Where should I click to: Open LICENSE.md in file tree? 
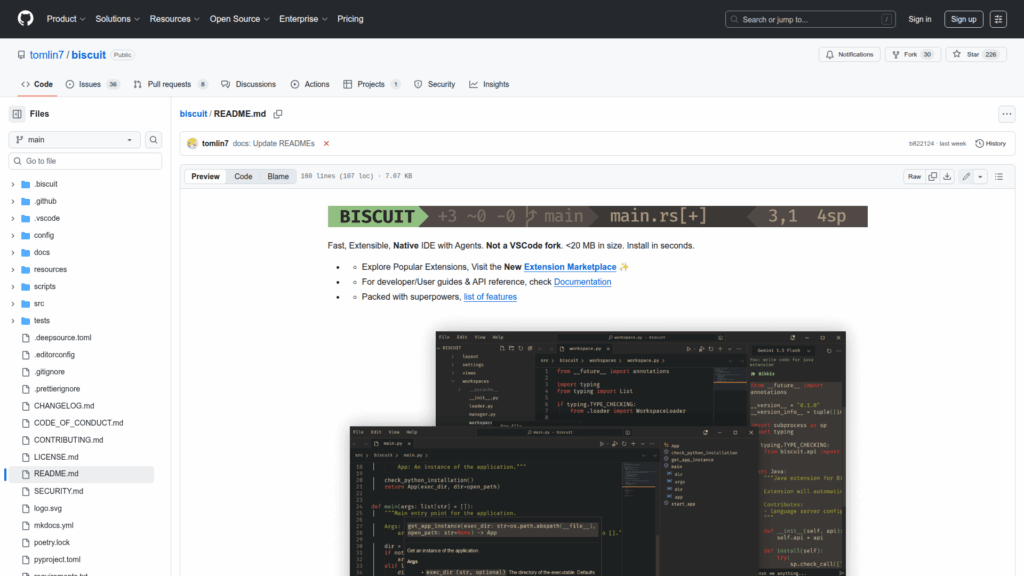coord(56,457)
